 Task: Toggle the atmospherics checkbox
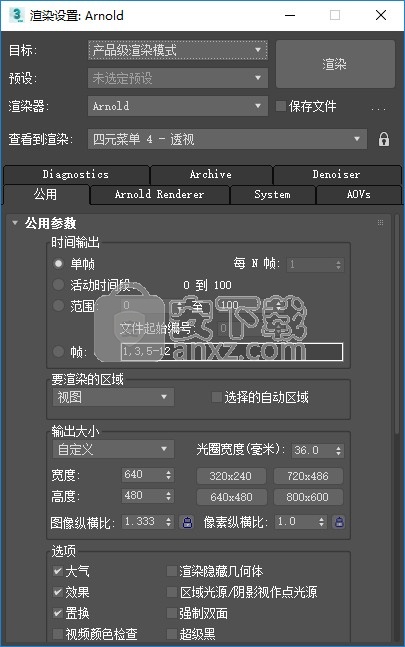(x=58, y=571)
